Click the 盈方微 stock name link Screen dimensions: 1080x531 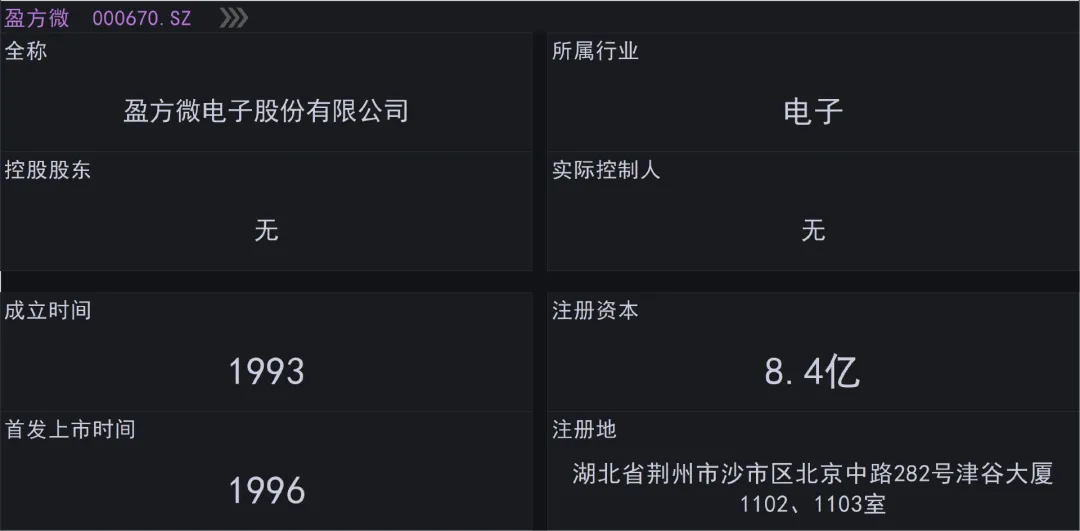click(x=37, y=19)
